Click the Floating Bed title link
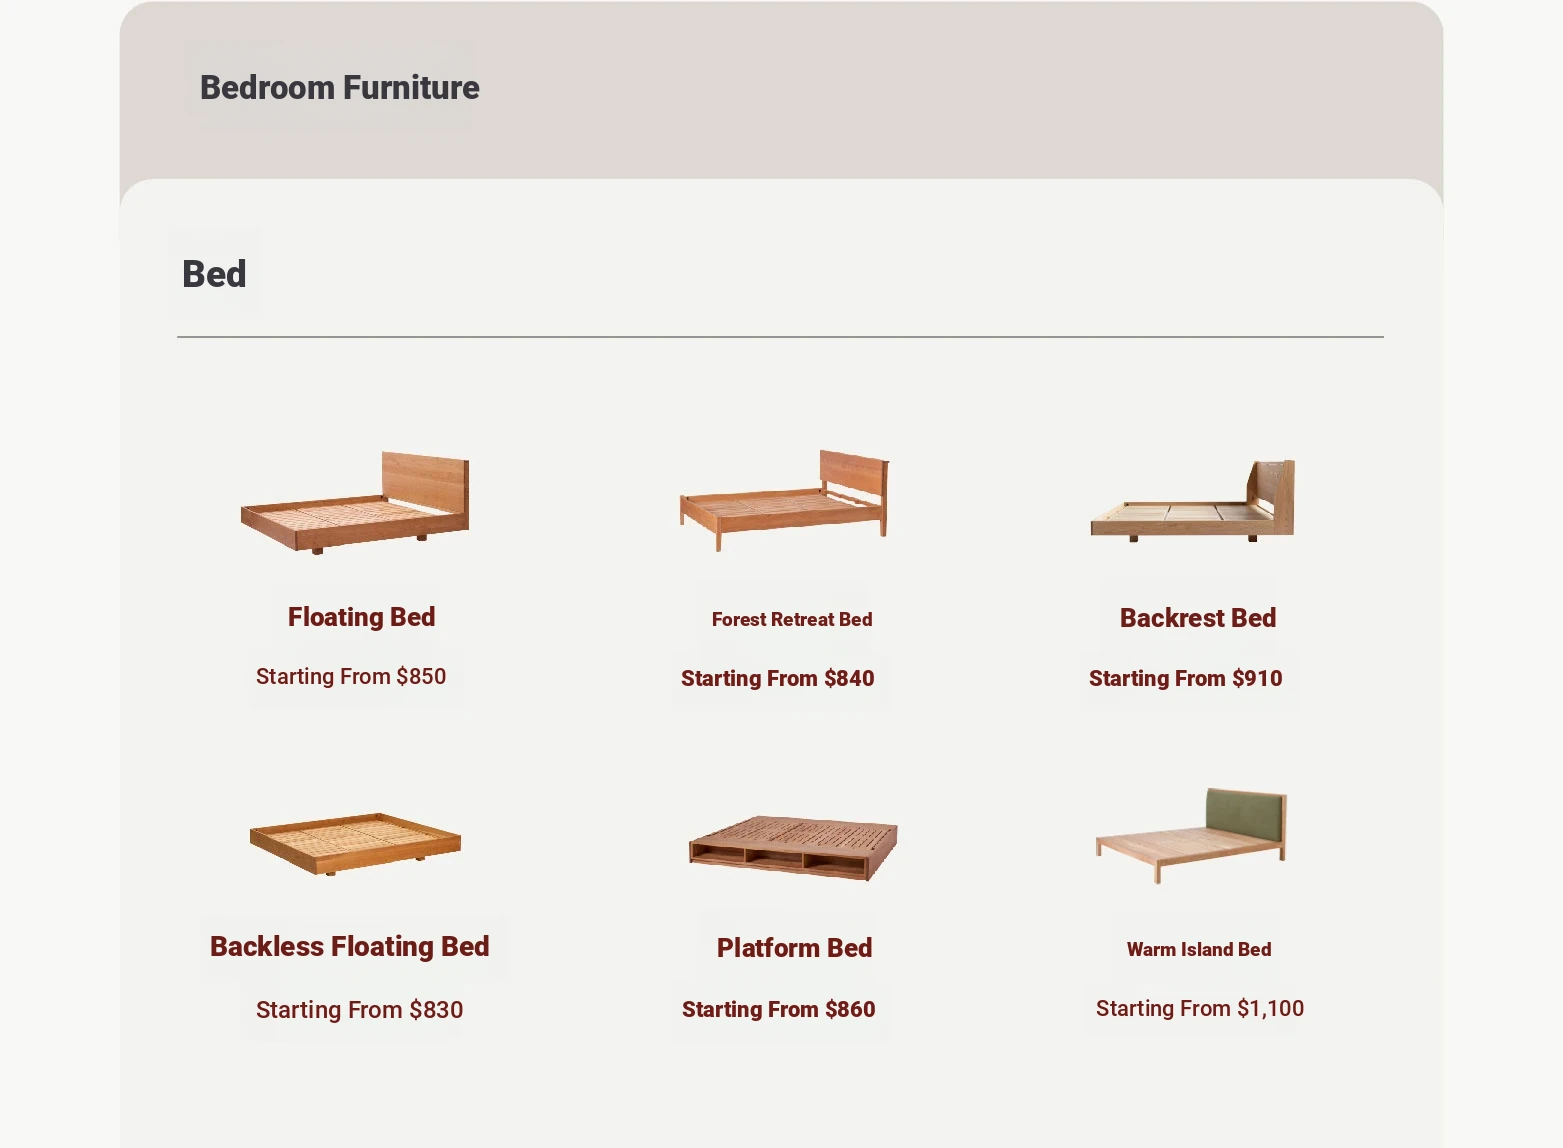1563x1148 pixels. click(x=361, y=617)
